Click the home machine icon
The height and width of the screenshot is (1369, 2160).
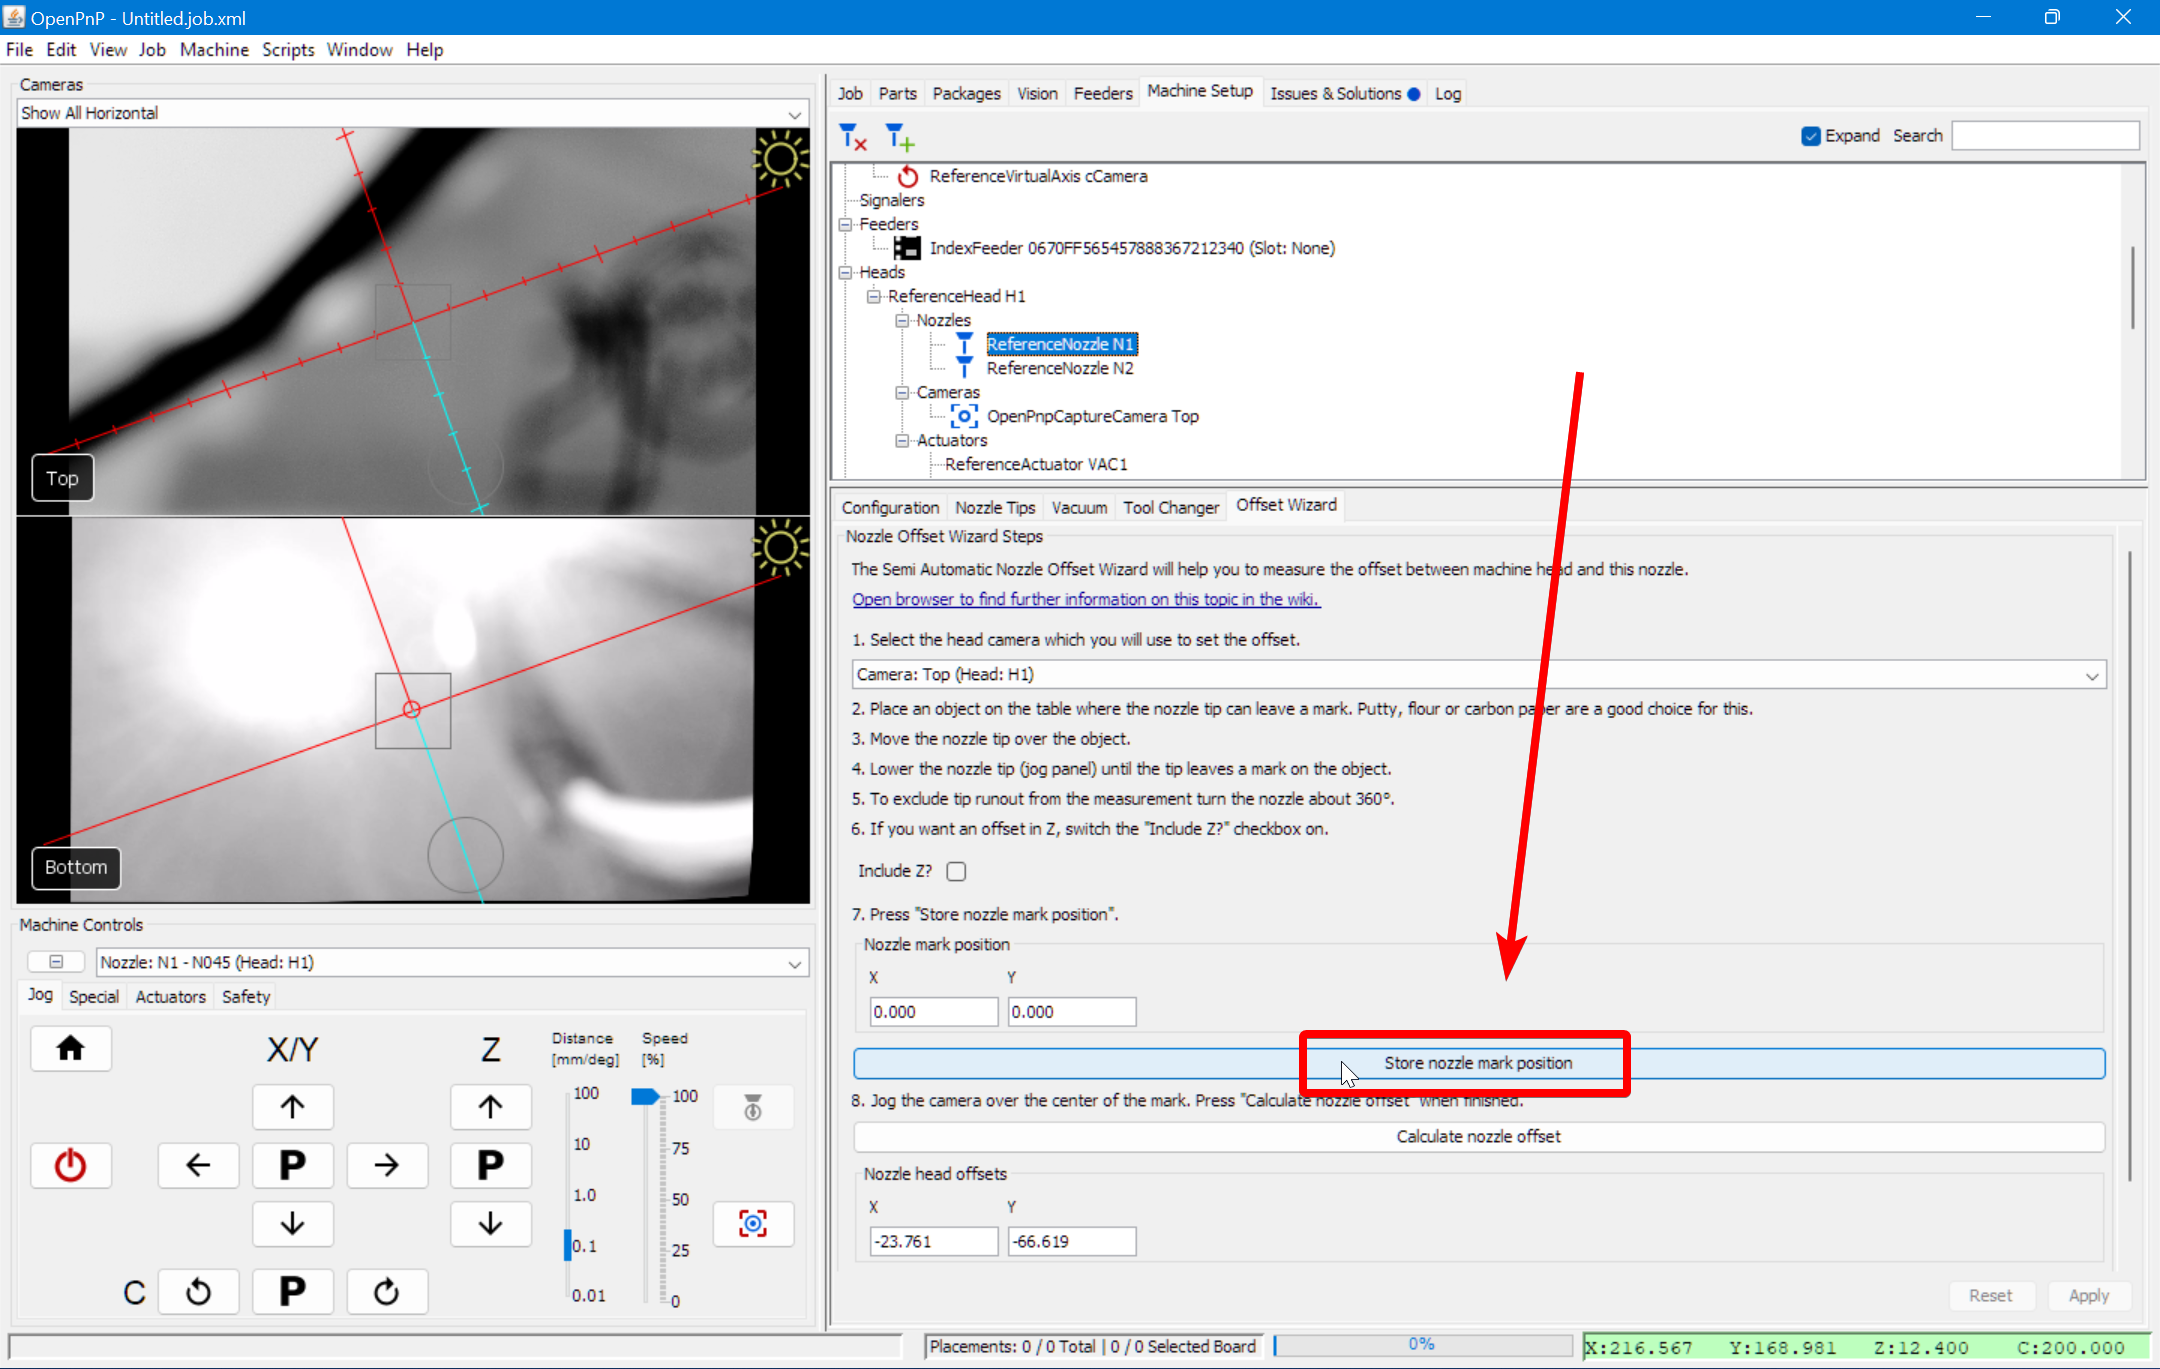70,1048
